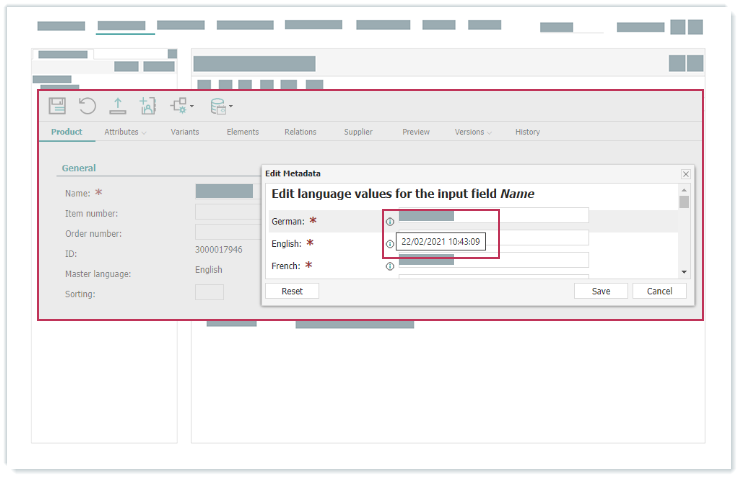Screen dimensions: 741x479
Task: Click info icon next to German field
Action: (x=390, y=222)
